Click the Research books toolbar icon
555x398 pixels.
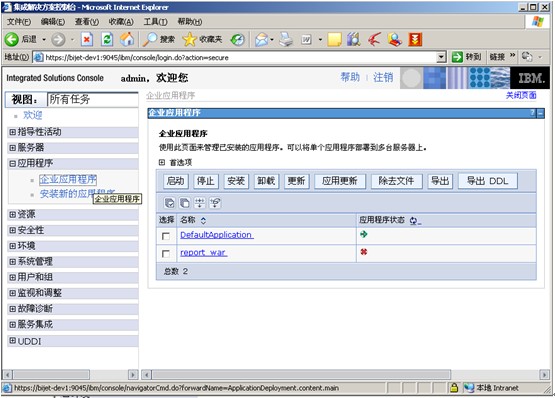pyautogui.click(x=353, y=39)
